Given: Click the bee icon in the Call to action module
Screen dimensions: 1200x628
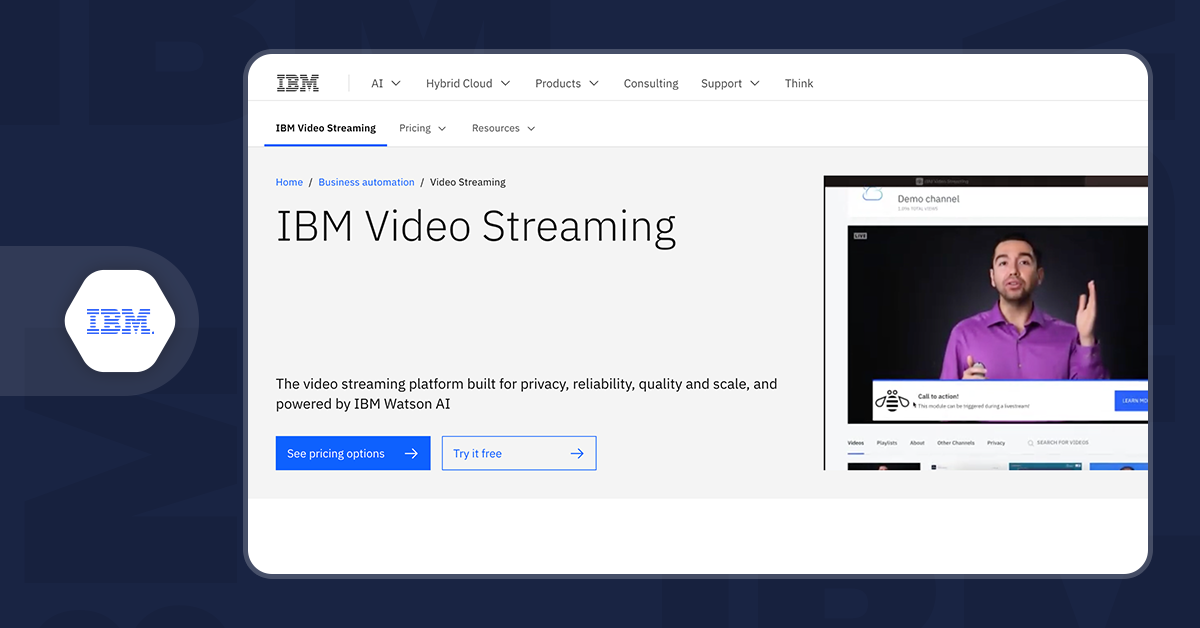Looking at the screenshot, I should (x=891, y=402).
